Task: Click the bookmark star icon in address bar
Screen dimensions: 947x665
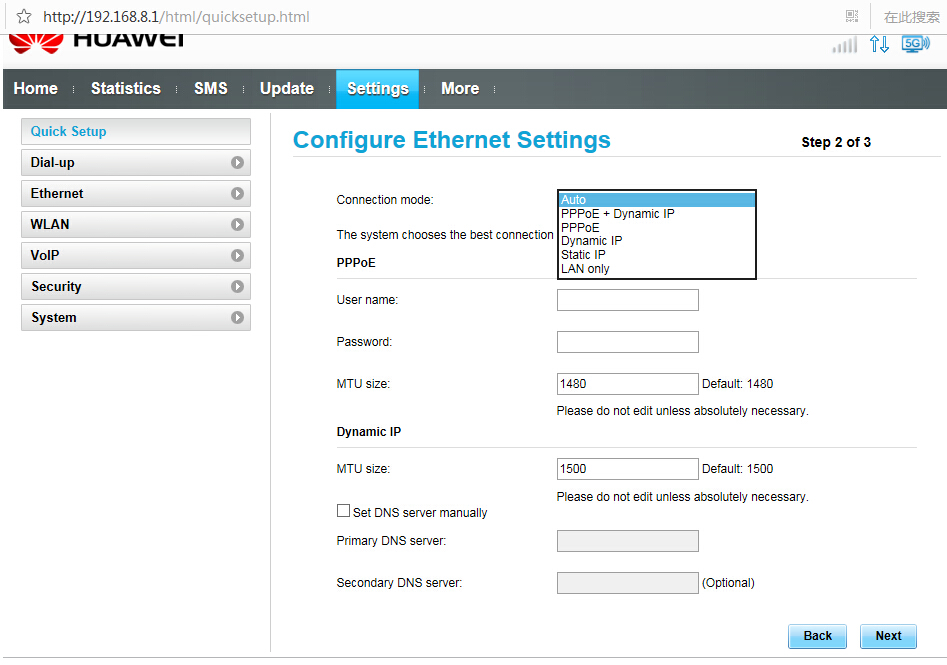Action: pos(24,17)
